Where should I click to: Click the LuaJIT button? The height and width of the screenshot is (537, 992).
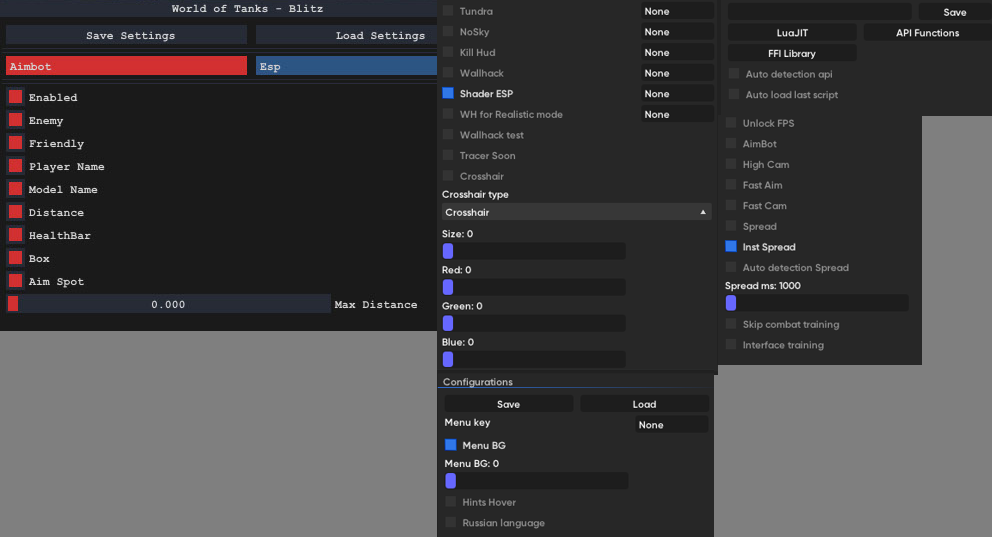(792, 32)
